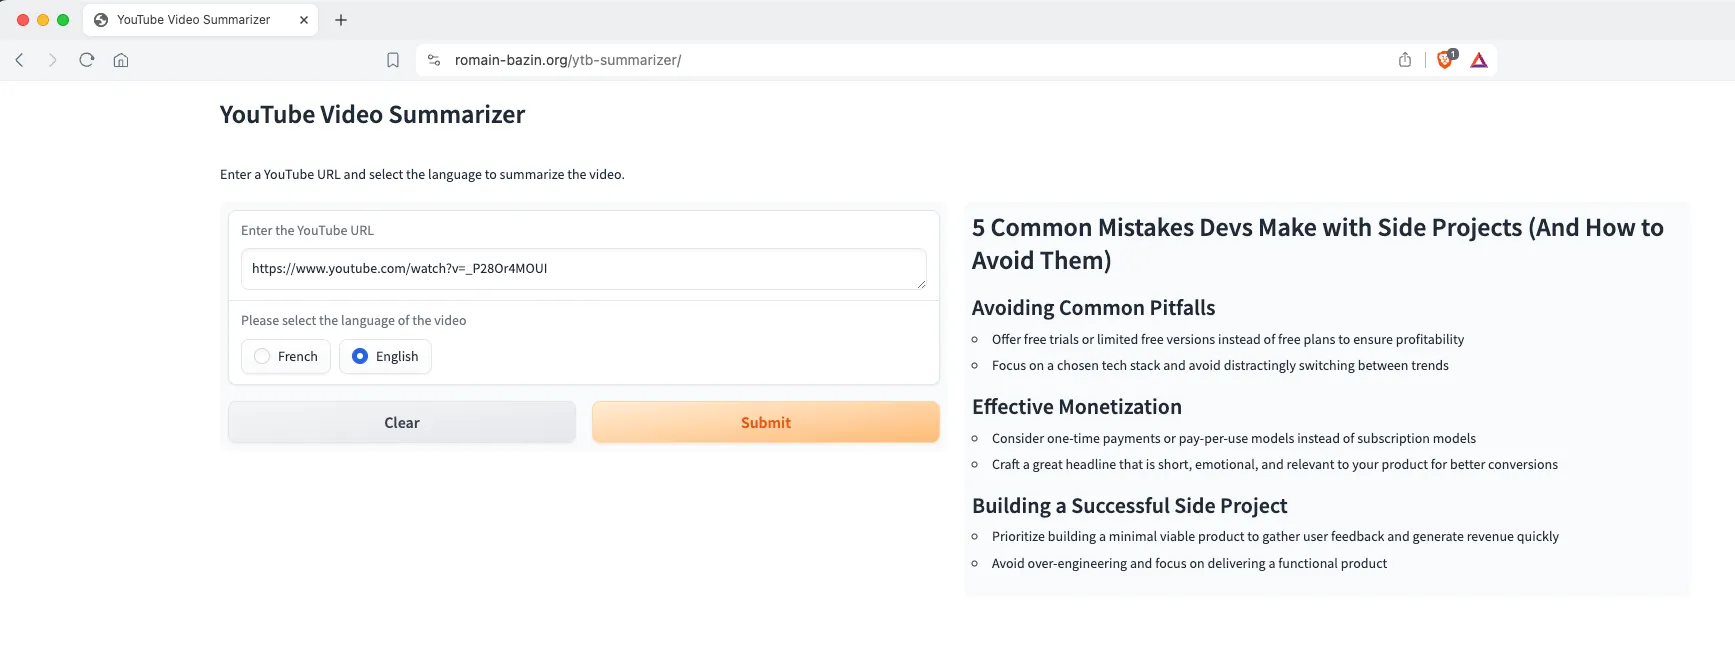Click inside the YouTube URL text field
Screen dimensions: 1735x651
click(x=580, y=269)
